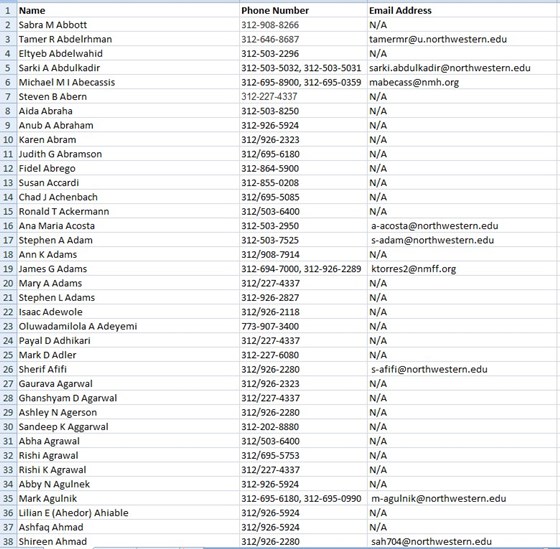This screenshot has height=549, width=560.
Task: Select the cell Abby N Agulnek
Action: tap(128, 484)
